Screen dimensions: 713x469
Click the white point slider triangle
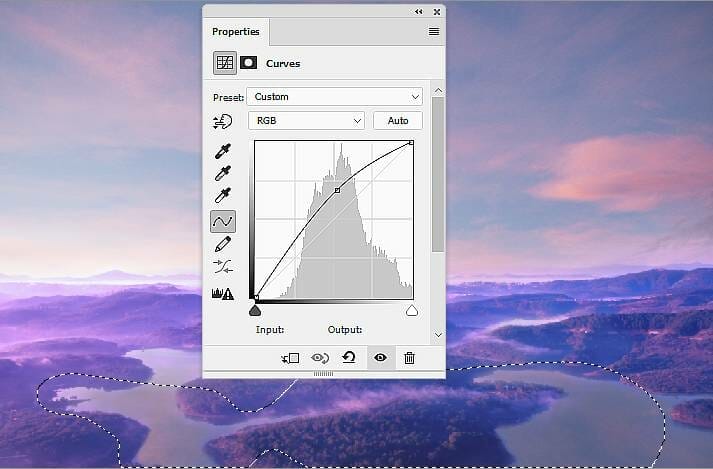click(x=411, y=311)
